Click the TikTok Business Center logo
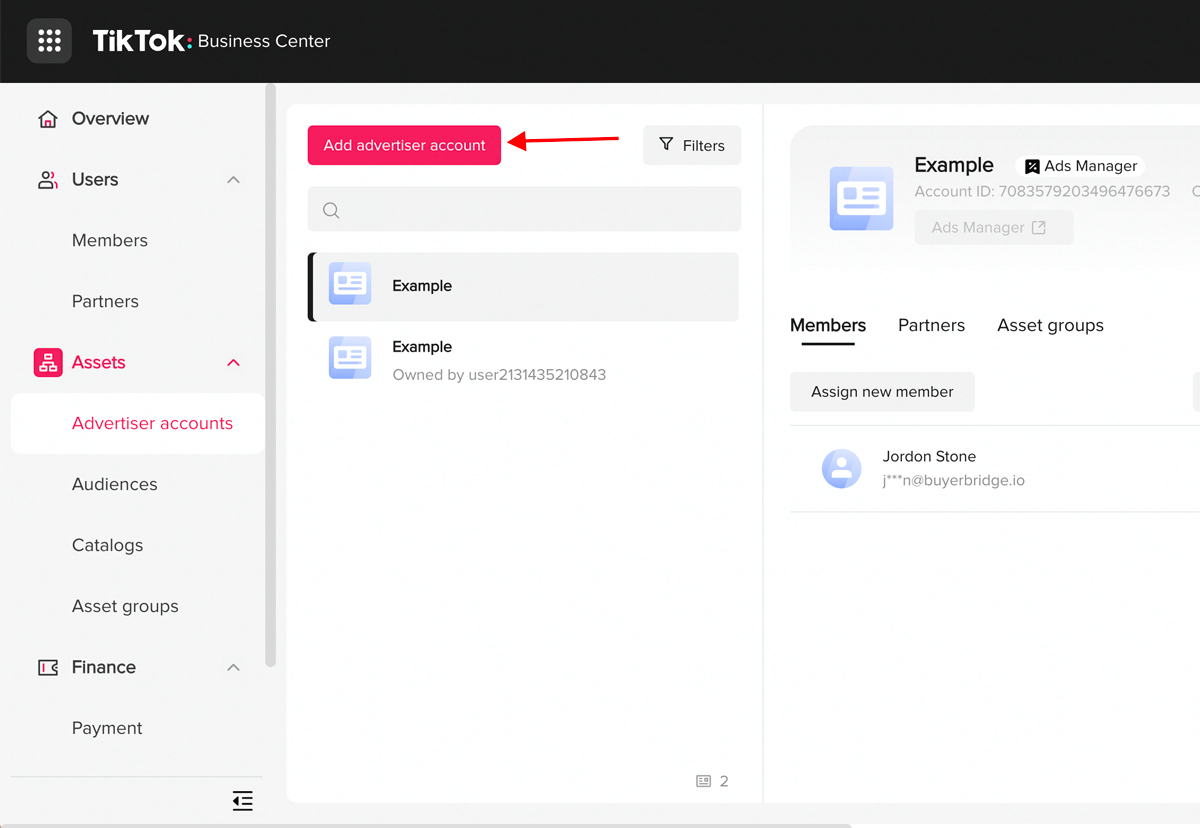Image resolution: width=1200 pixels, height=828 pixels. 211,41
